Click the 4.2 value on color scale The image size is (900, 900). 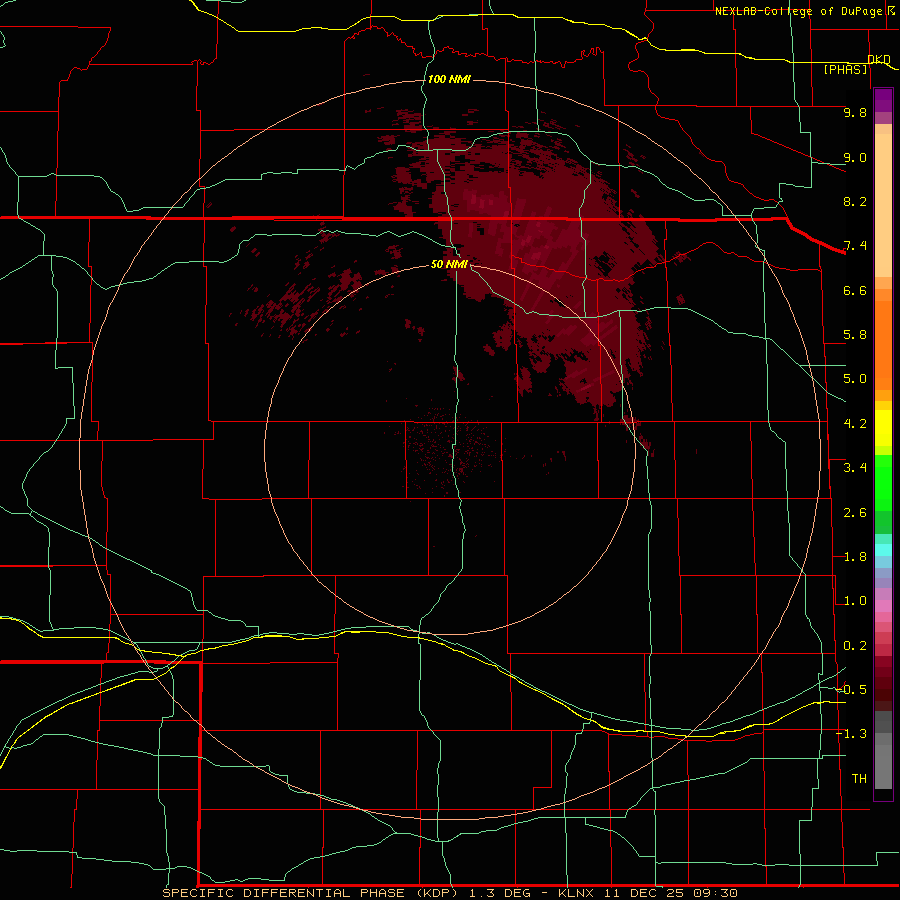click(855, 424)
